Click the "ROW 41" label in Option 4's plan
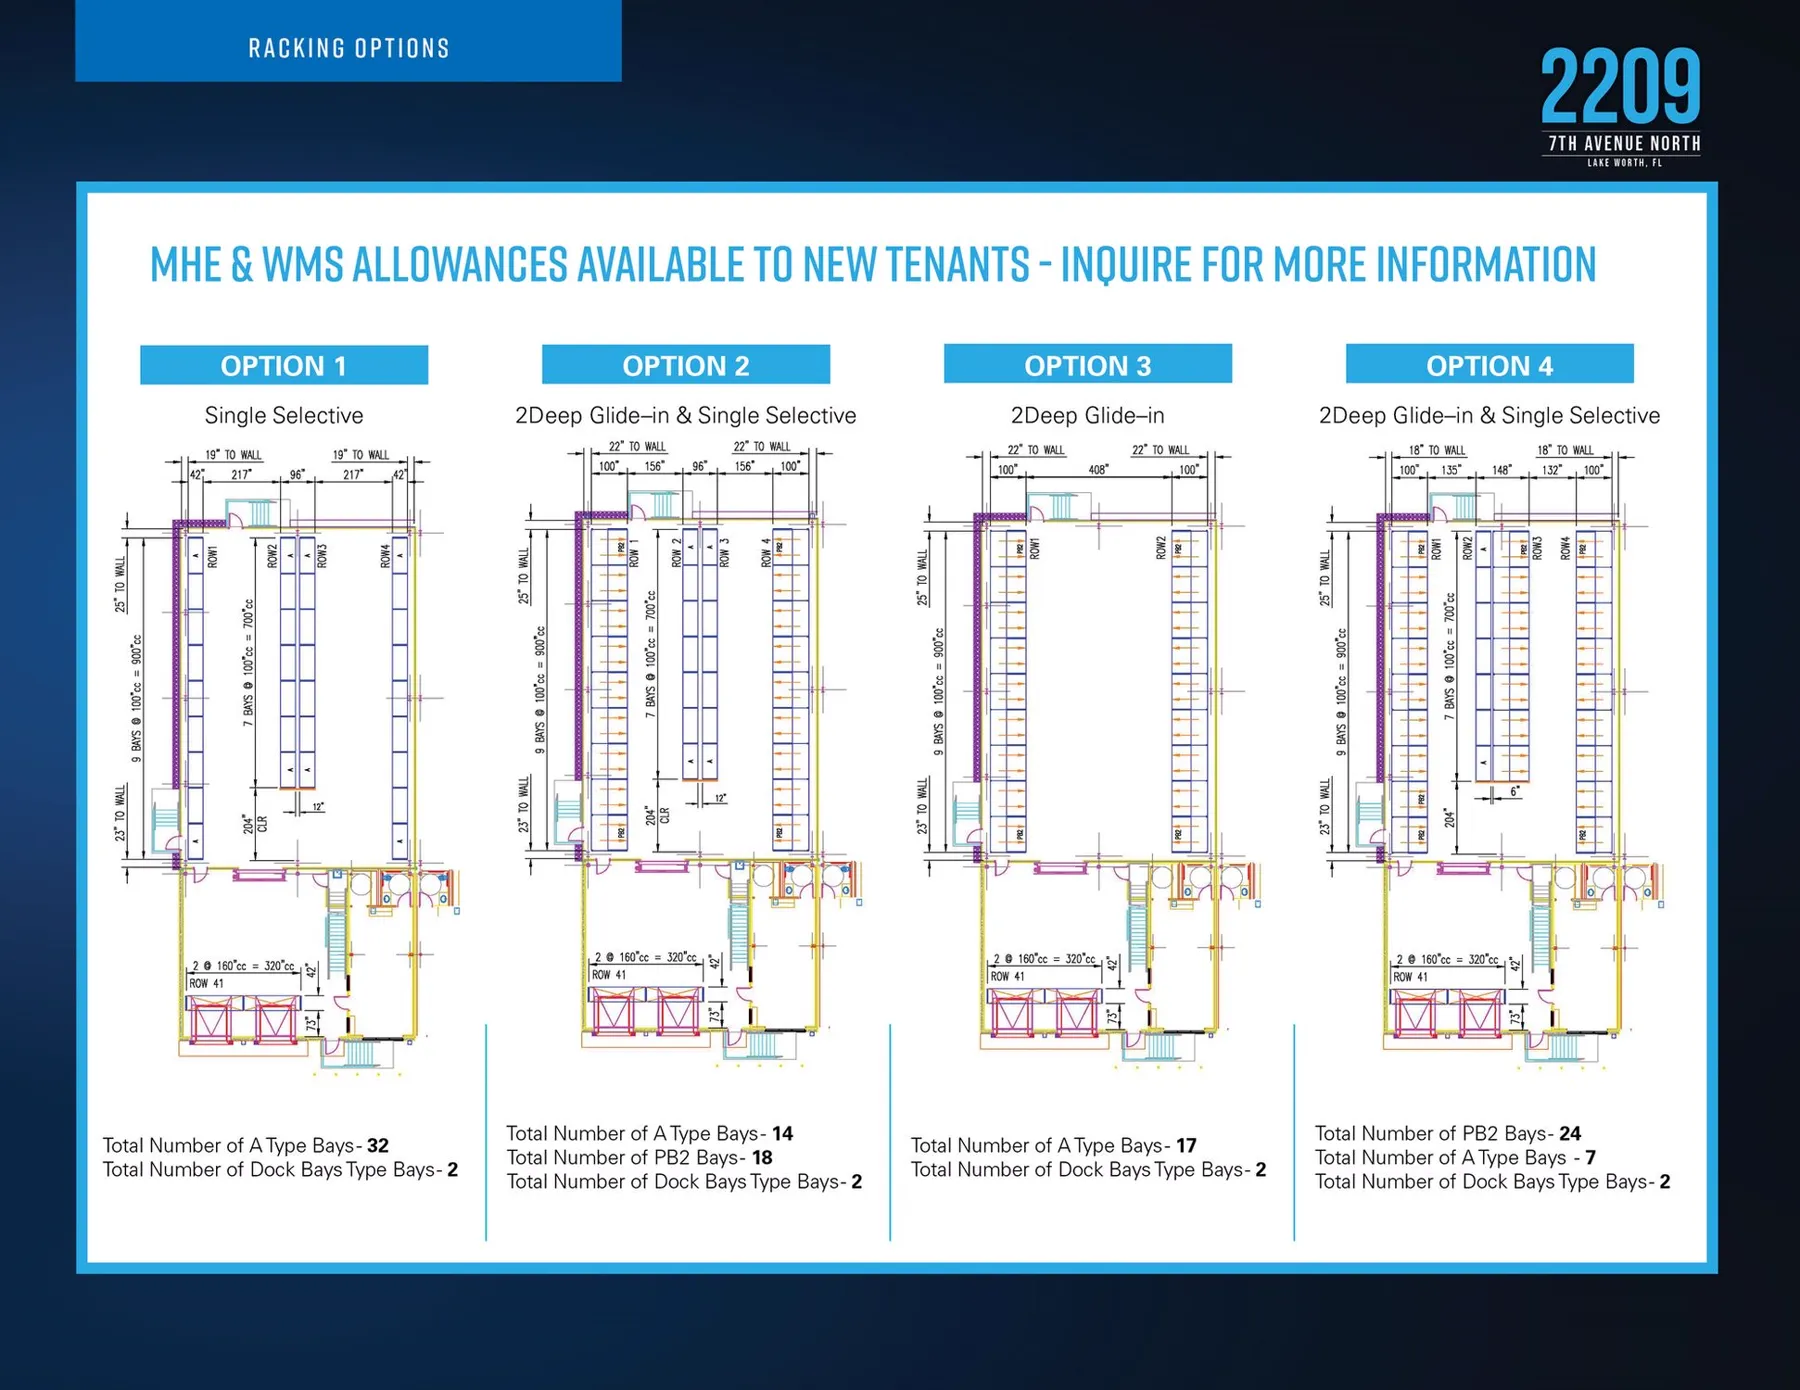Screen dimensions: 1800x1390 1411,978
